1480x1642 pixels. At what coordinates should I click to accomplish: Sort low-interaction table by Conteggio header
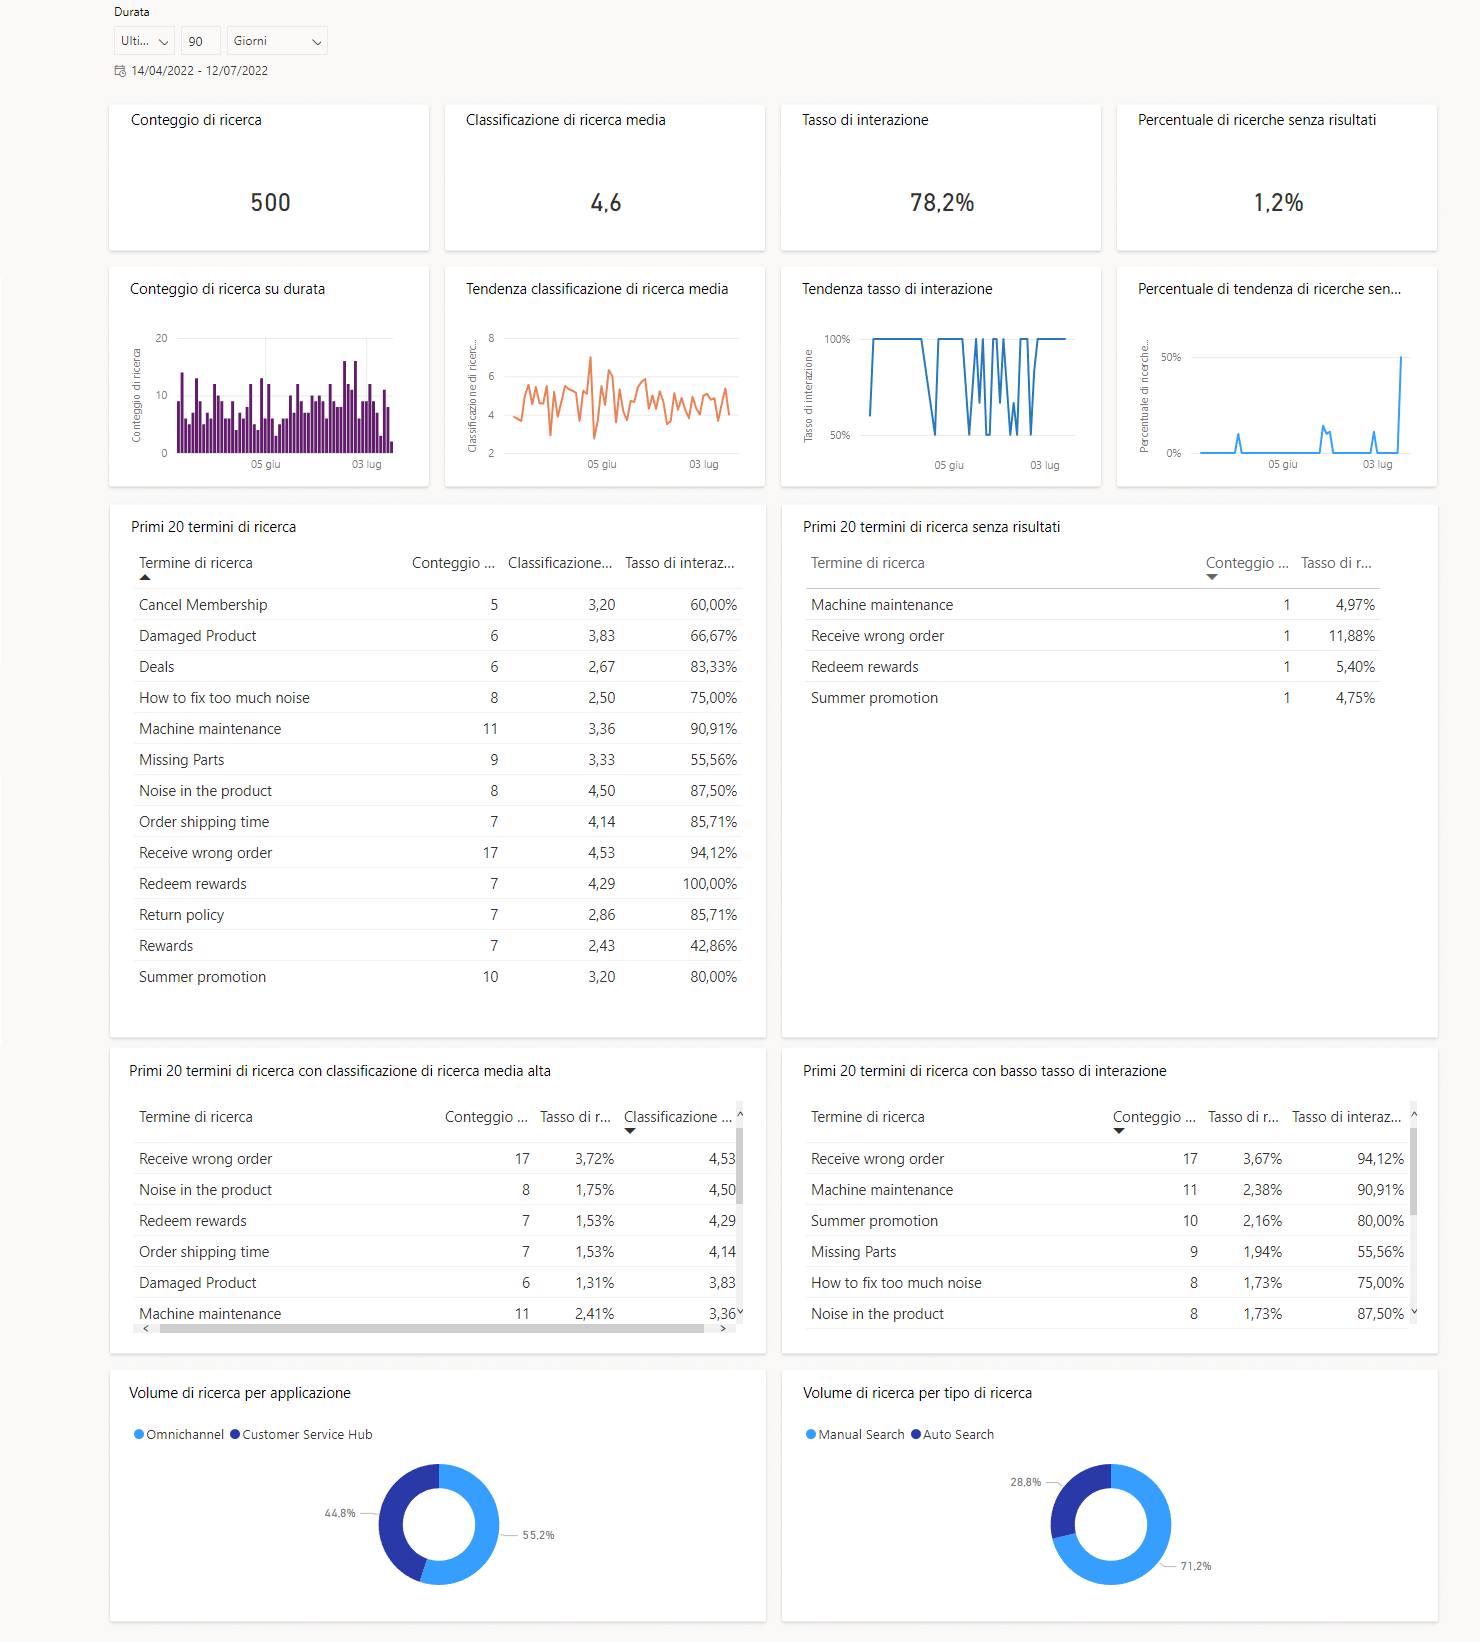1154,1117
